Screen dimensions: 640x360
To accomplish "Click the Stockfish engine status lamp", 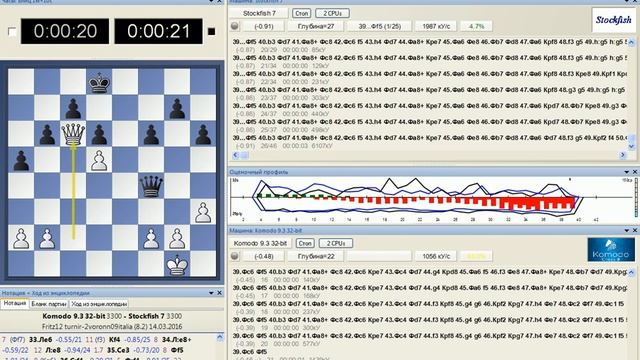I will [235, 26].
